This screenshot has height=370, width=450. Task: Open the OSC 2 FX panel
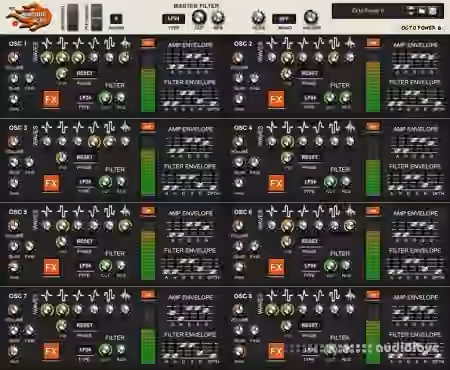tap(276, 99)
